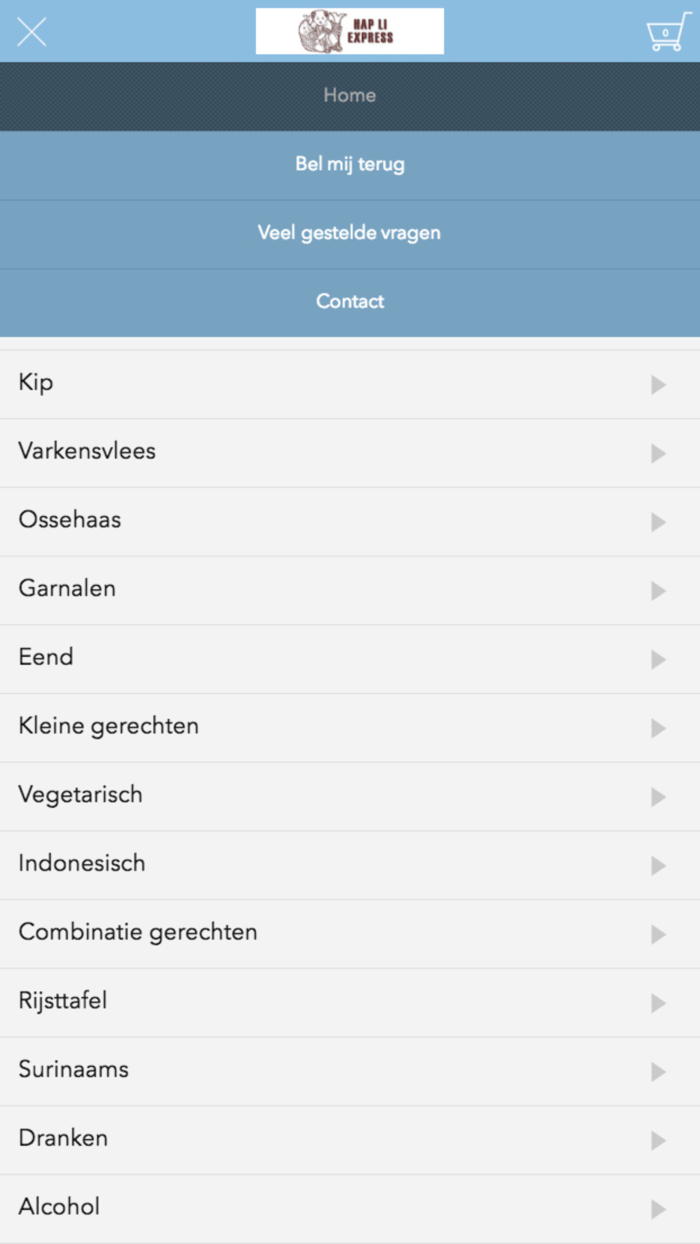This screenshot has height=1244, width=700.
Task: Click arrow icon beside Alcohol
Action: point(658,1209)
